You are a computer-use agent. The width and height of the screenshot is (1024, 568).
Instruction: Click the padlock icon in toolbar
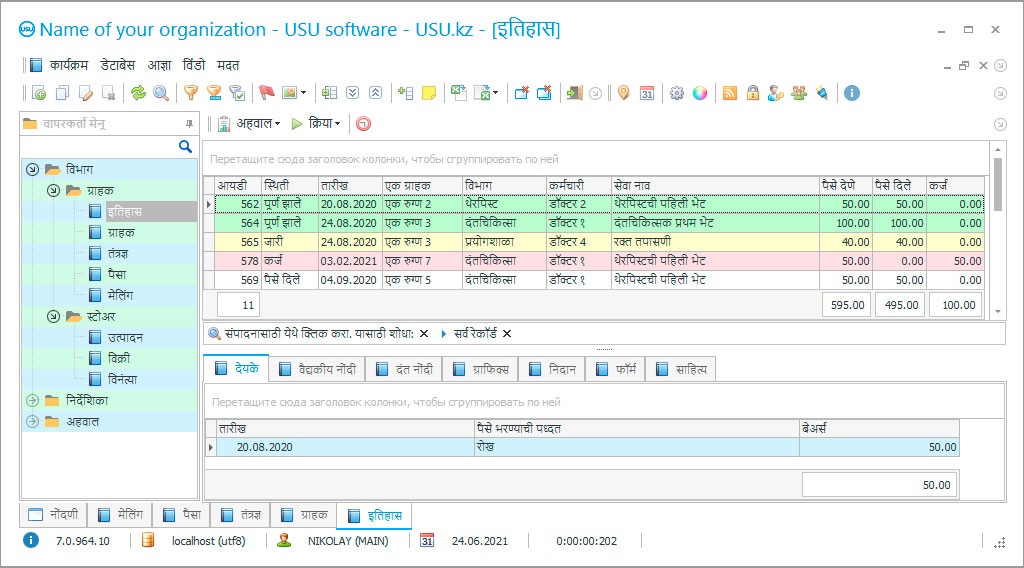pos(752,93)
